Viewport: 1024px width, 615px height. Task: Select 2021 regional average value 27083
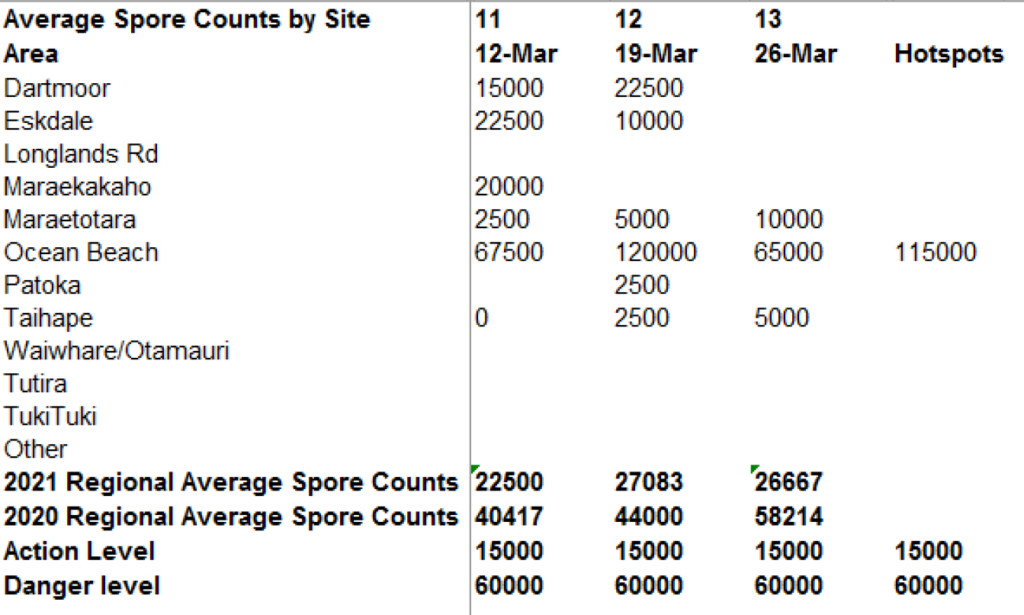coord(649,483)
